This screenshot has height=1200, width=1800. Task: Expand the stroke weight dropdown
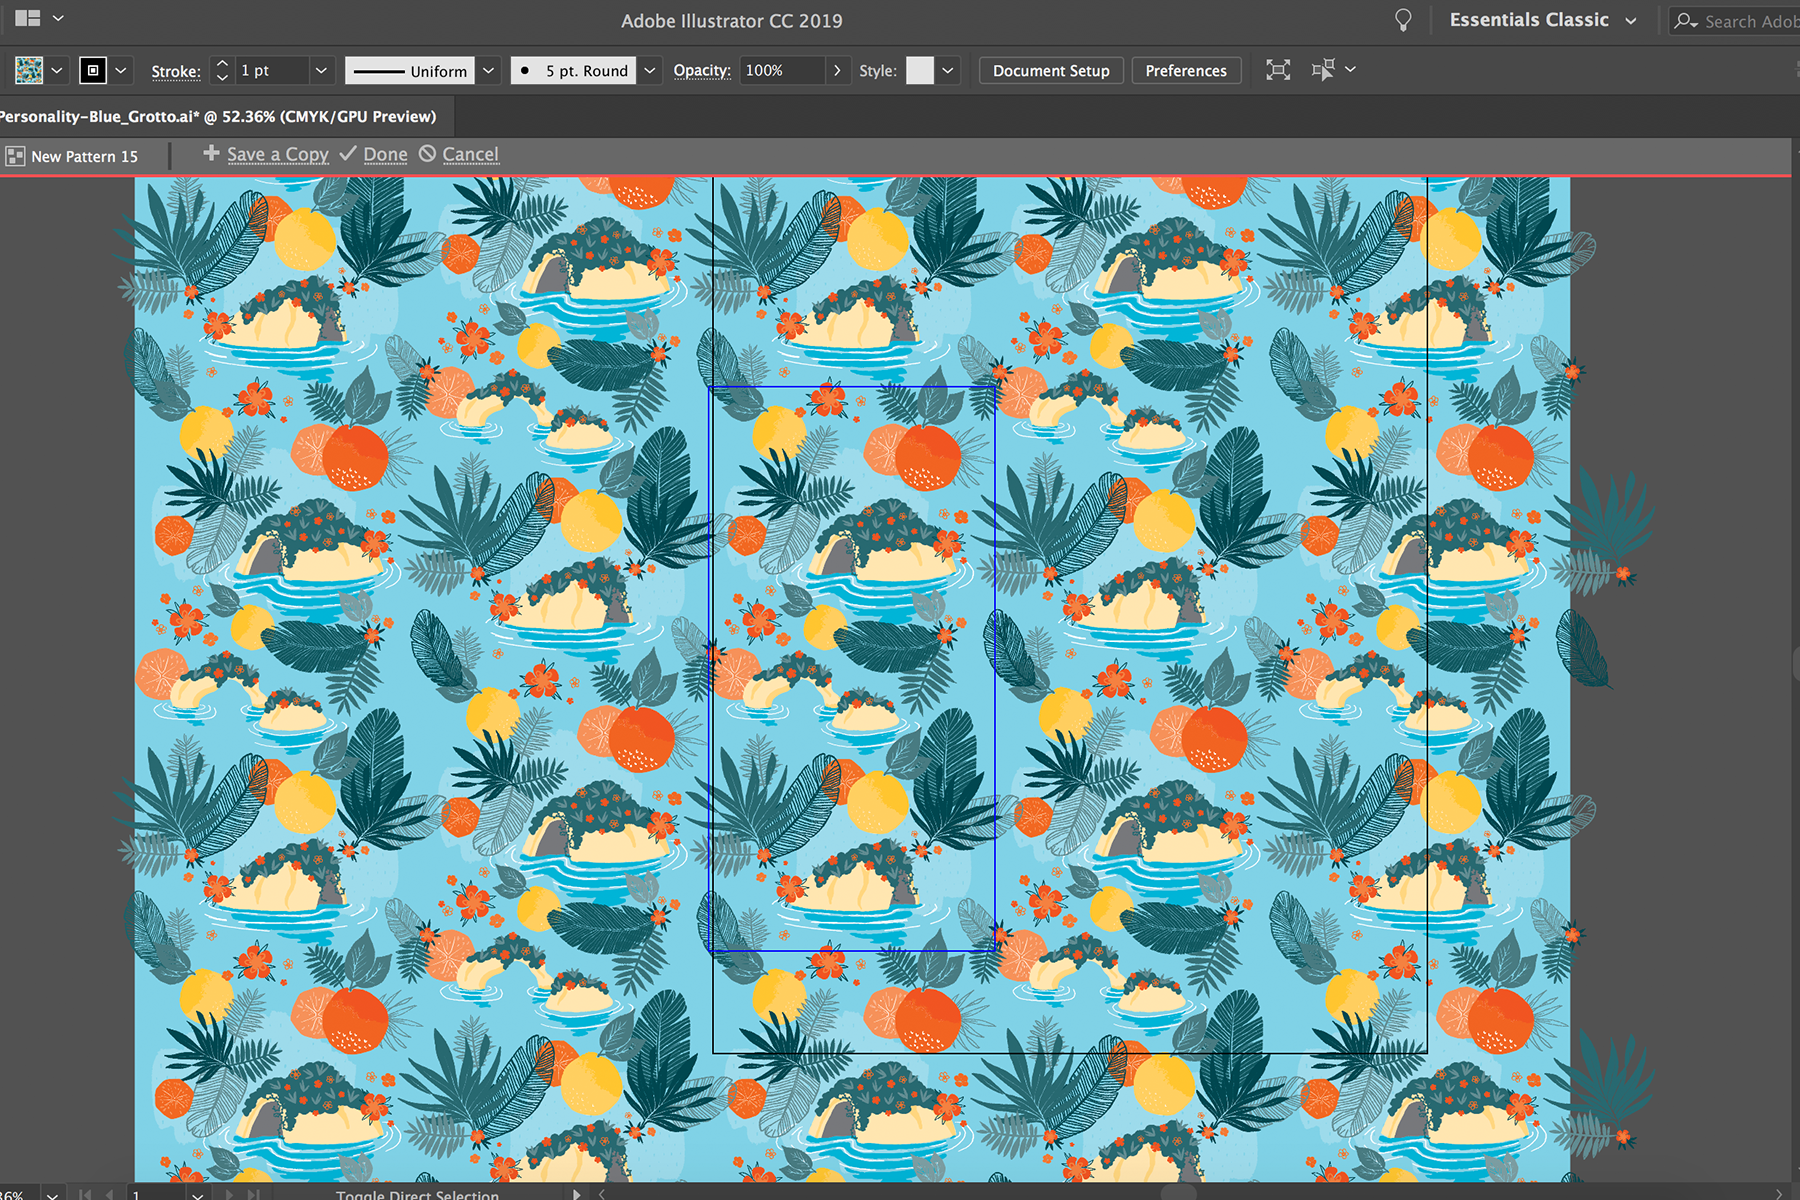pyautogui.click(x=321, y=70)
